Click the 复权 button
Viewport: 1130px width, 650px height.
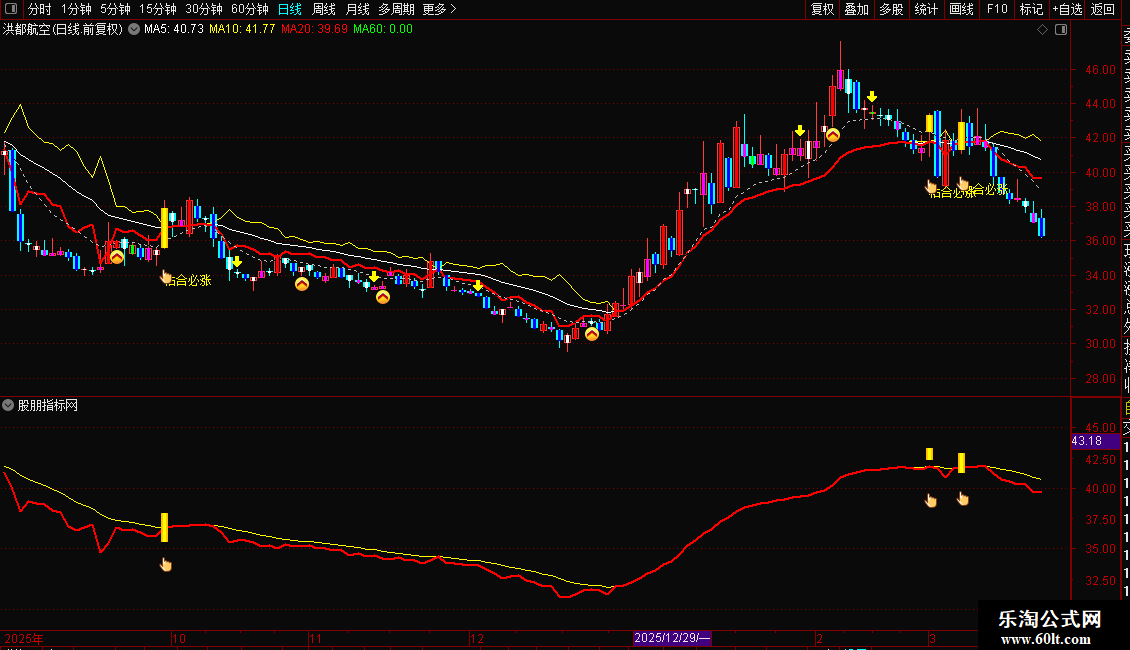pos(822,9)
